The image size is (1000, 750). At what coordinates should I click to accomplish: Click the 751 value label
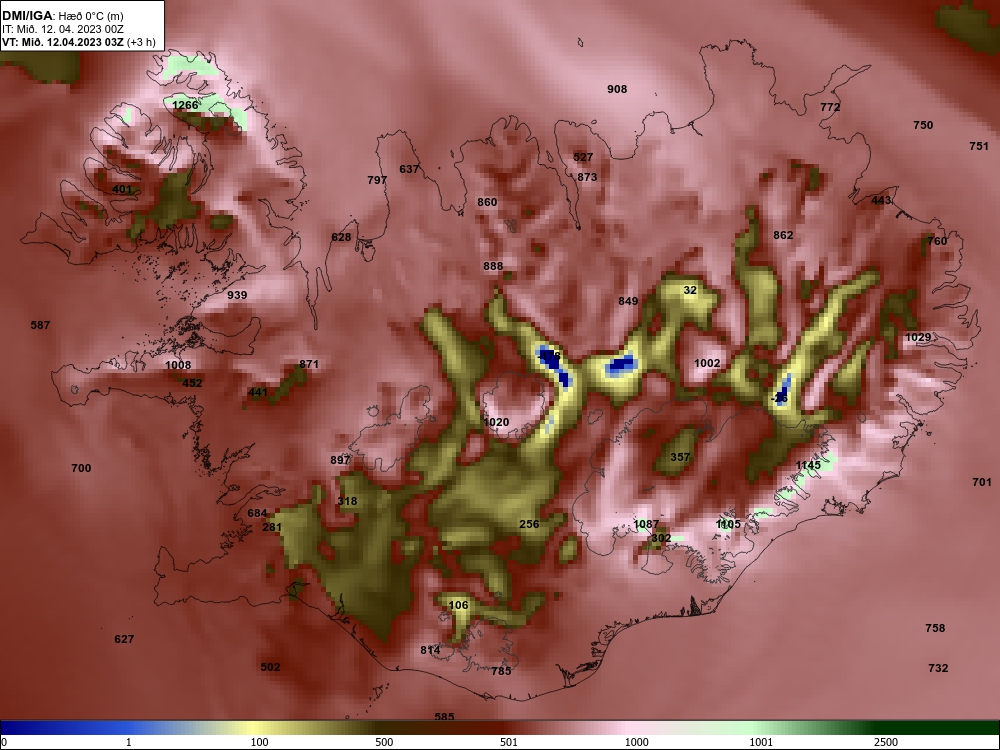979,146
